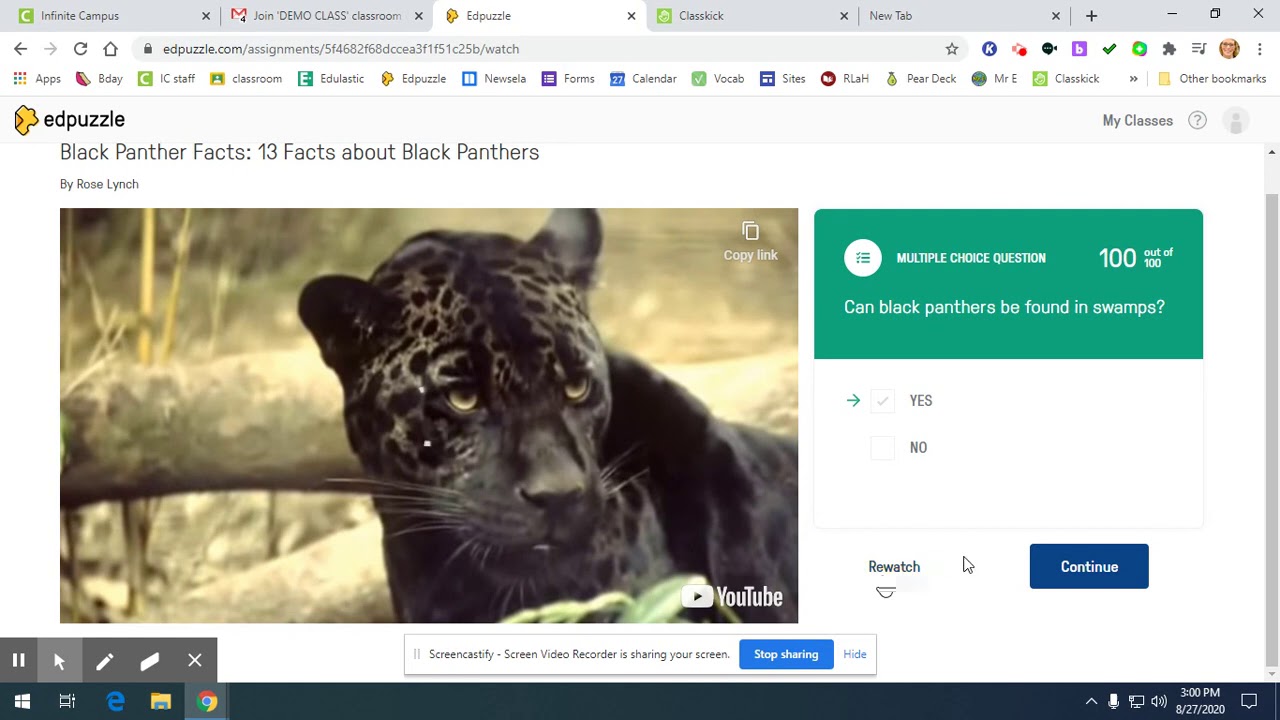Viewport: 1280px width, 720px height.
Task: Open the Mr E bookmark
Action: (x=995, y=78)
